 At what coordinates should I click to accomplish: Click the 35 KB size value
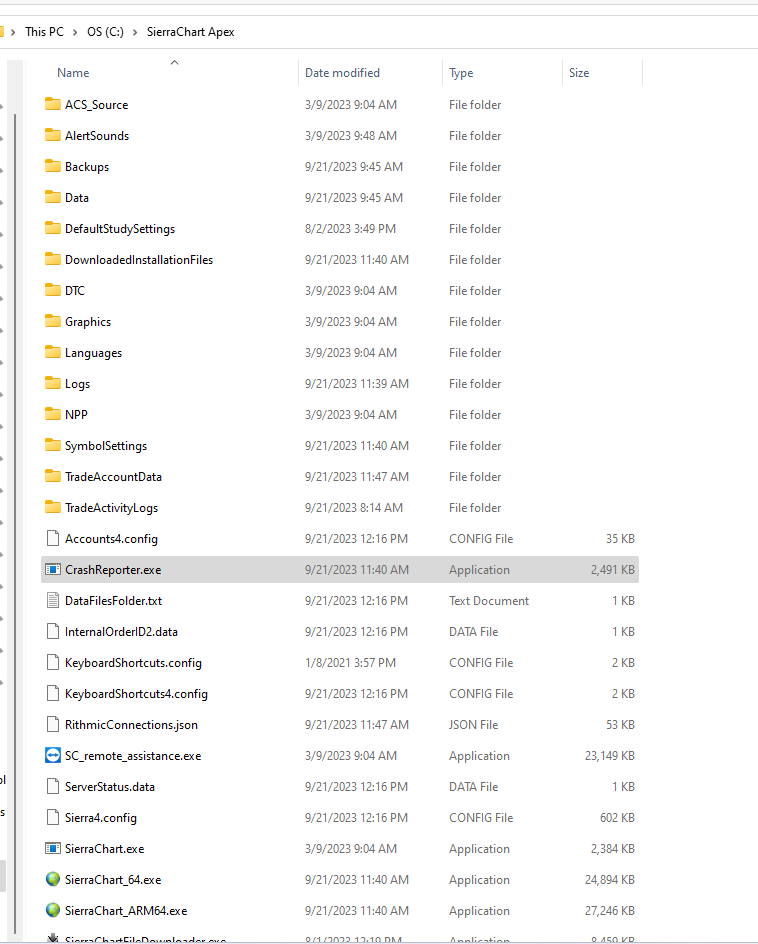click(620, 539)
